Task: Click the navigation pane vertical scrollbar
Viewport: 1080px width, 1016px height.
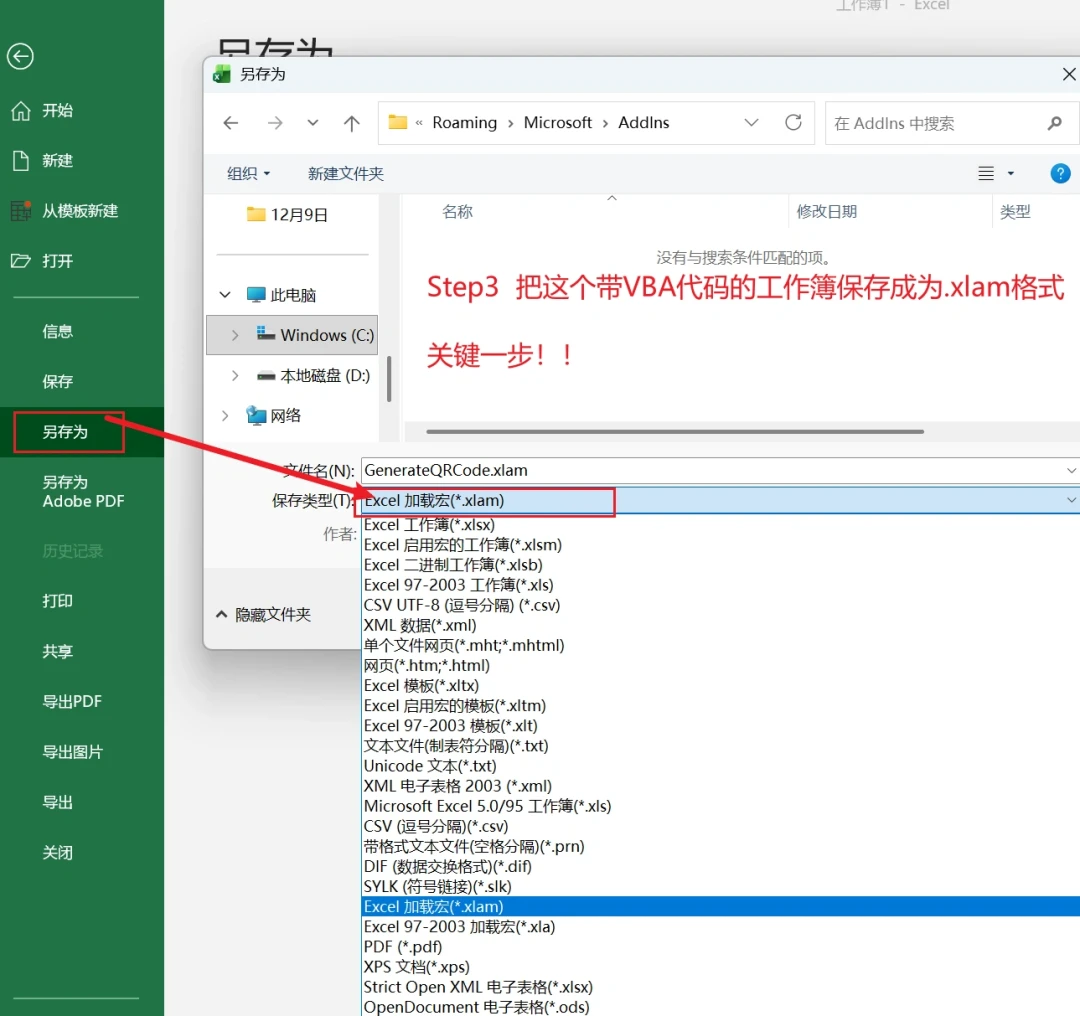Action: pos(389,378)
